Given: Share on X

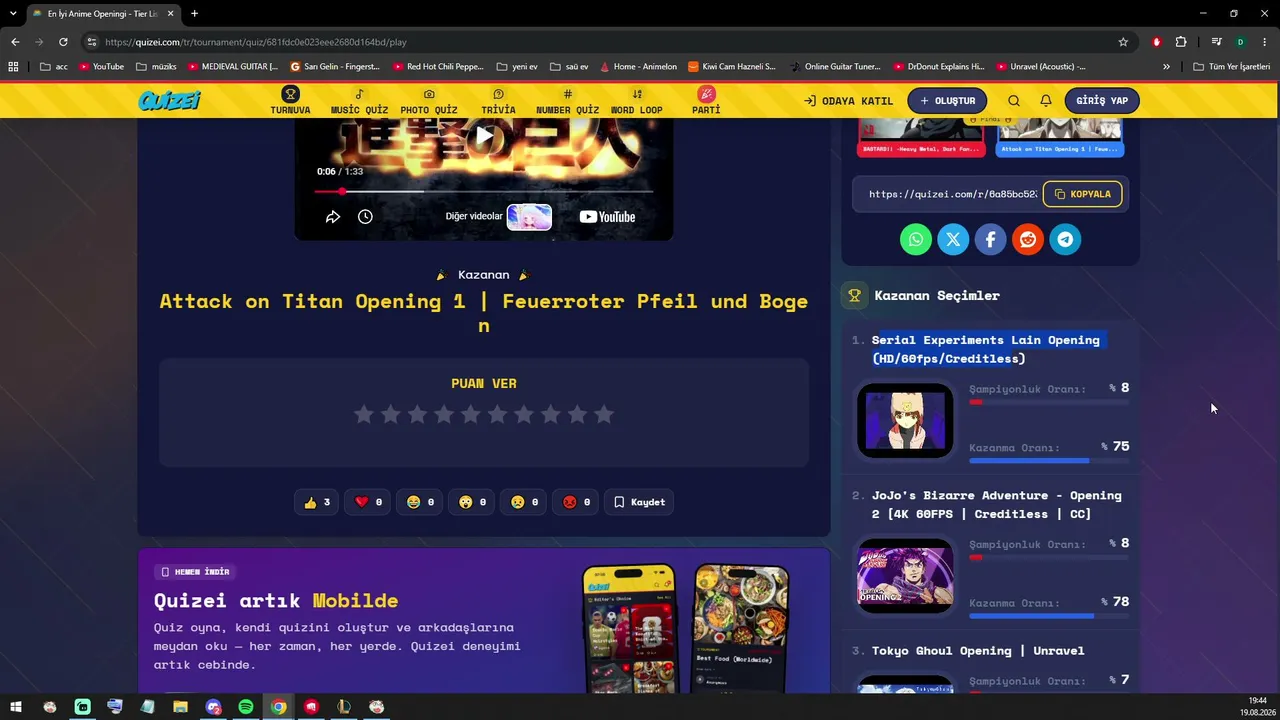Looking at the screenshot, I should [x=953, y=239].
